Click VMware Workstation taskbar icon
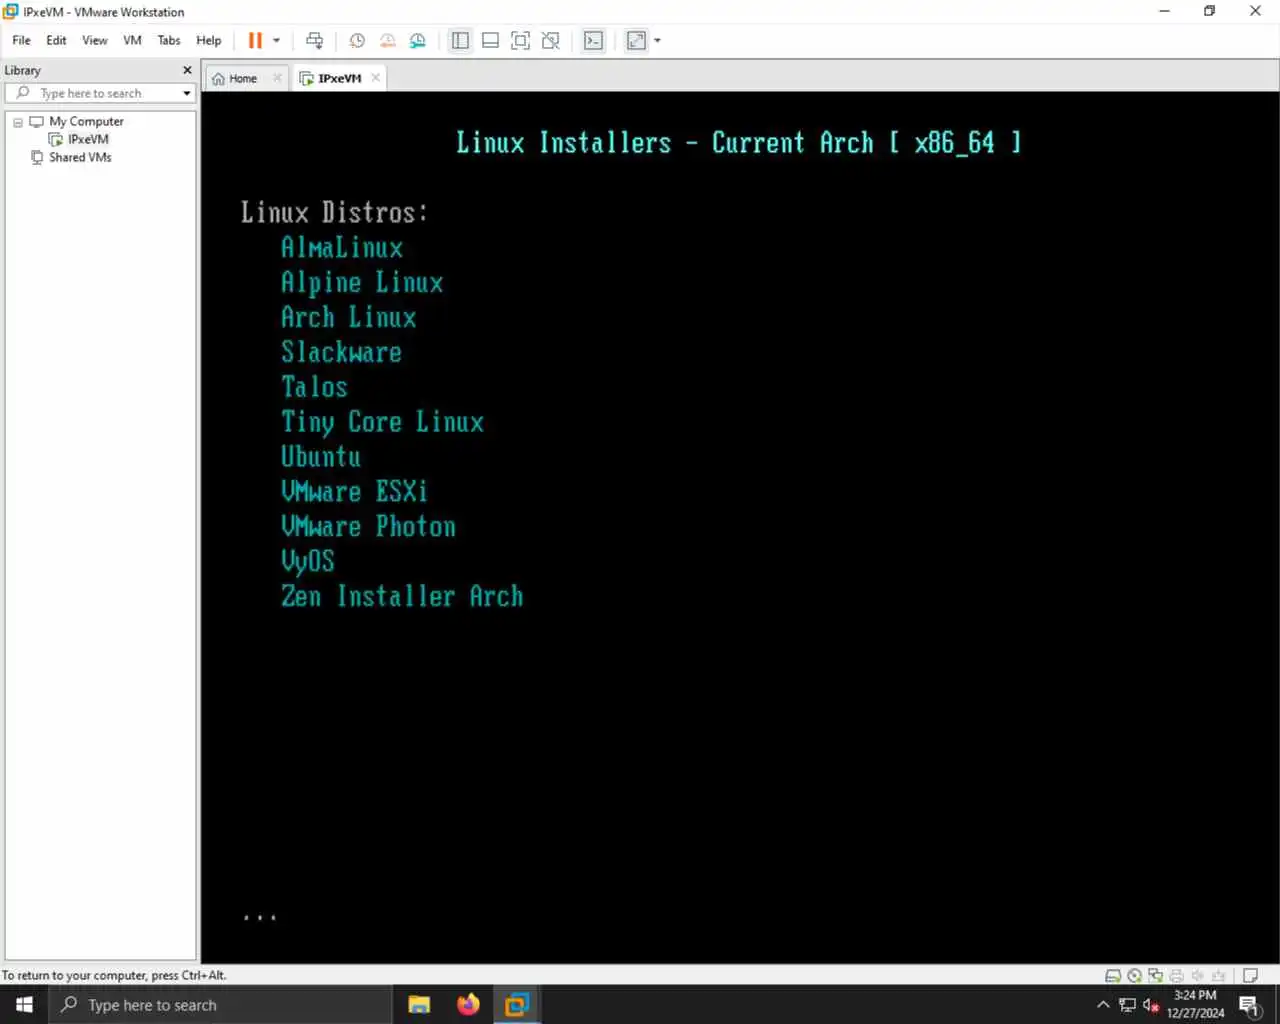The image size is (1280, 1024). coord(517,1005)
